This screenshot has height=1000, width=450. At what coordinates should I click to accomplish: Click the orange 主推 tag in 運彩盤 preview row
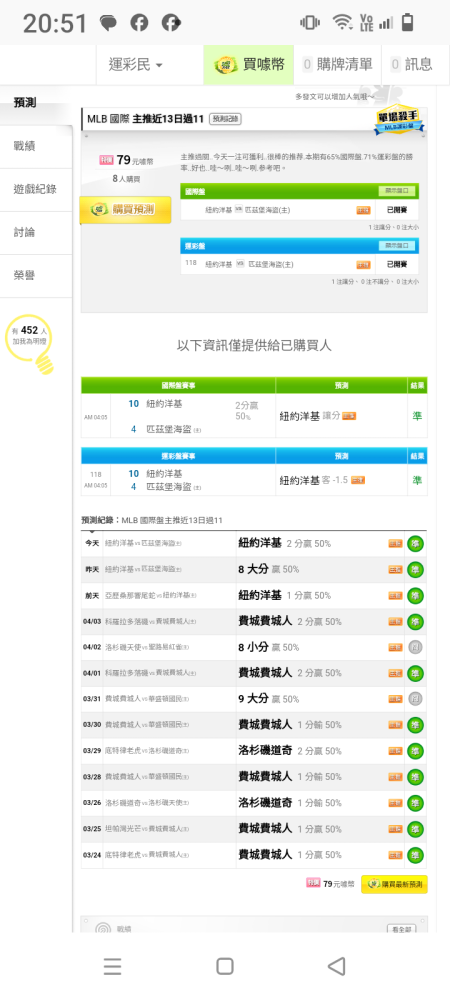(363, 265)
